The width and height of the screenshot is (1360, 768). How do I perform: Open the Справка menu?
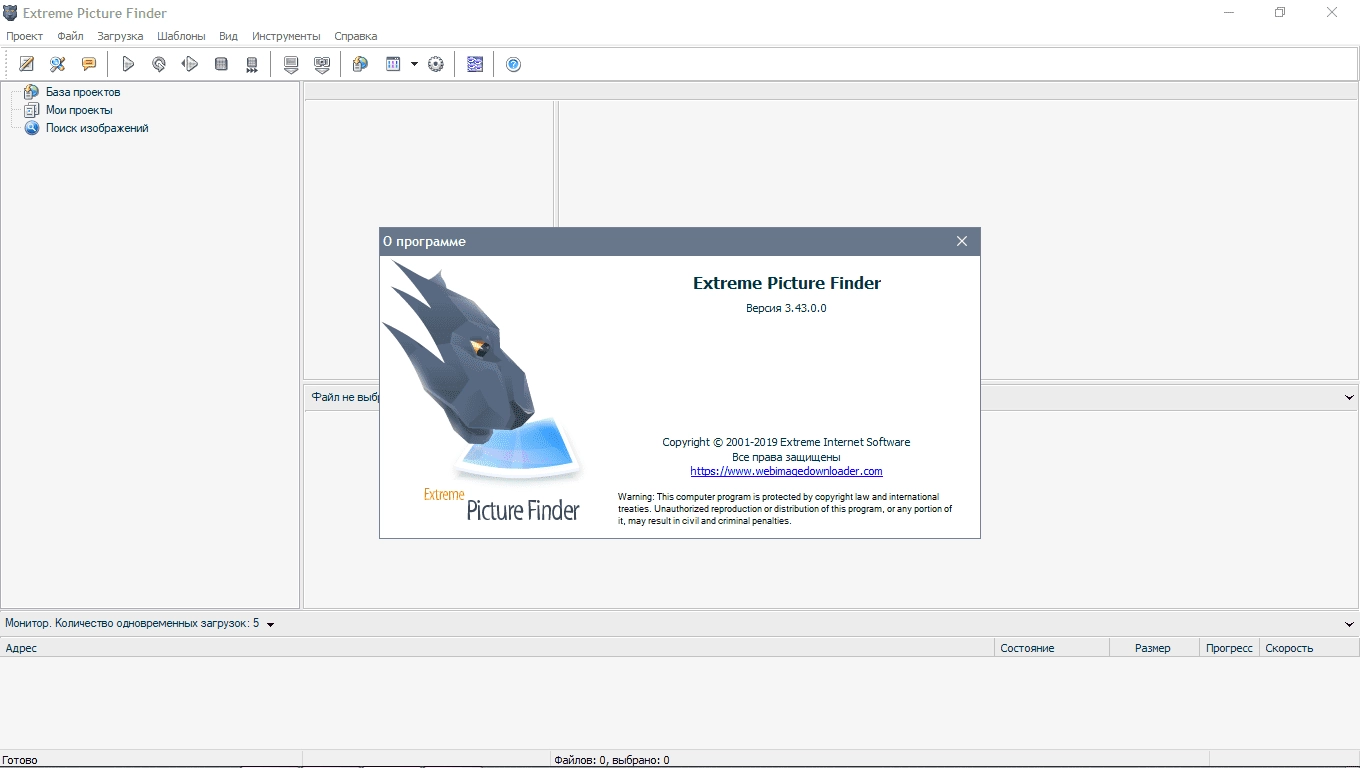[x=355, y=36]
